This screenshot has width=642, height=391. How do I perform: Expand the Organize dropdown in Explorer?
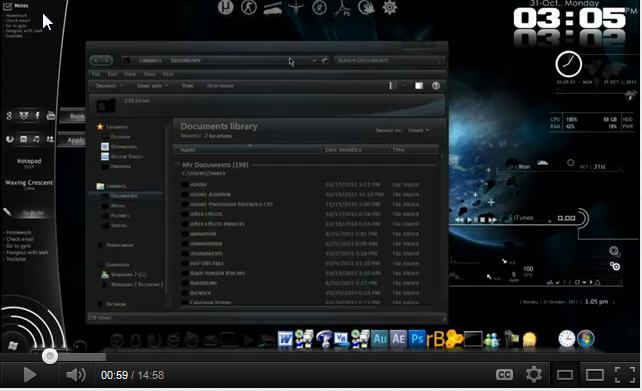[x=109, y=86]
